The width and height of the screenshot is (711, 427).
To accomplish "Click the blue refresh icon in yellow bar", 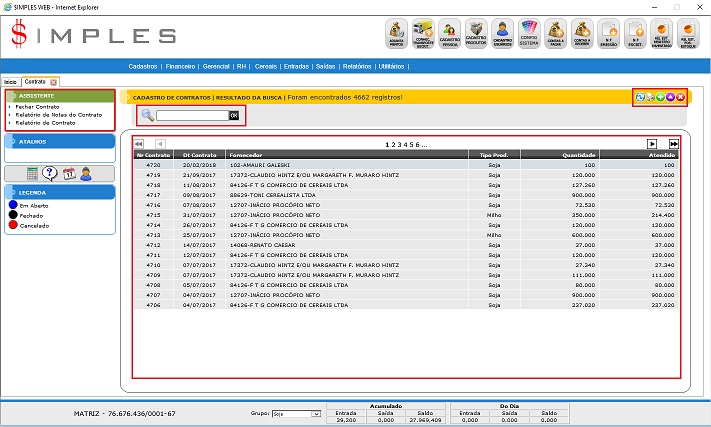I will (640, 97).
